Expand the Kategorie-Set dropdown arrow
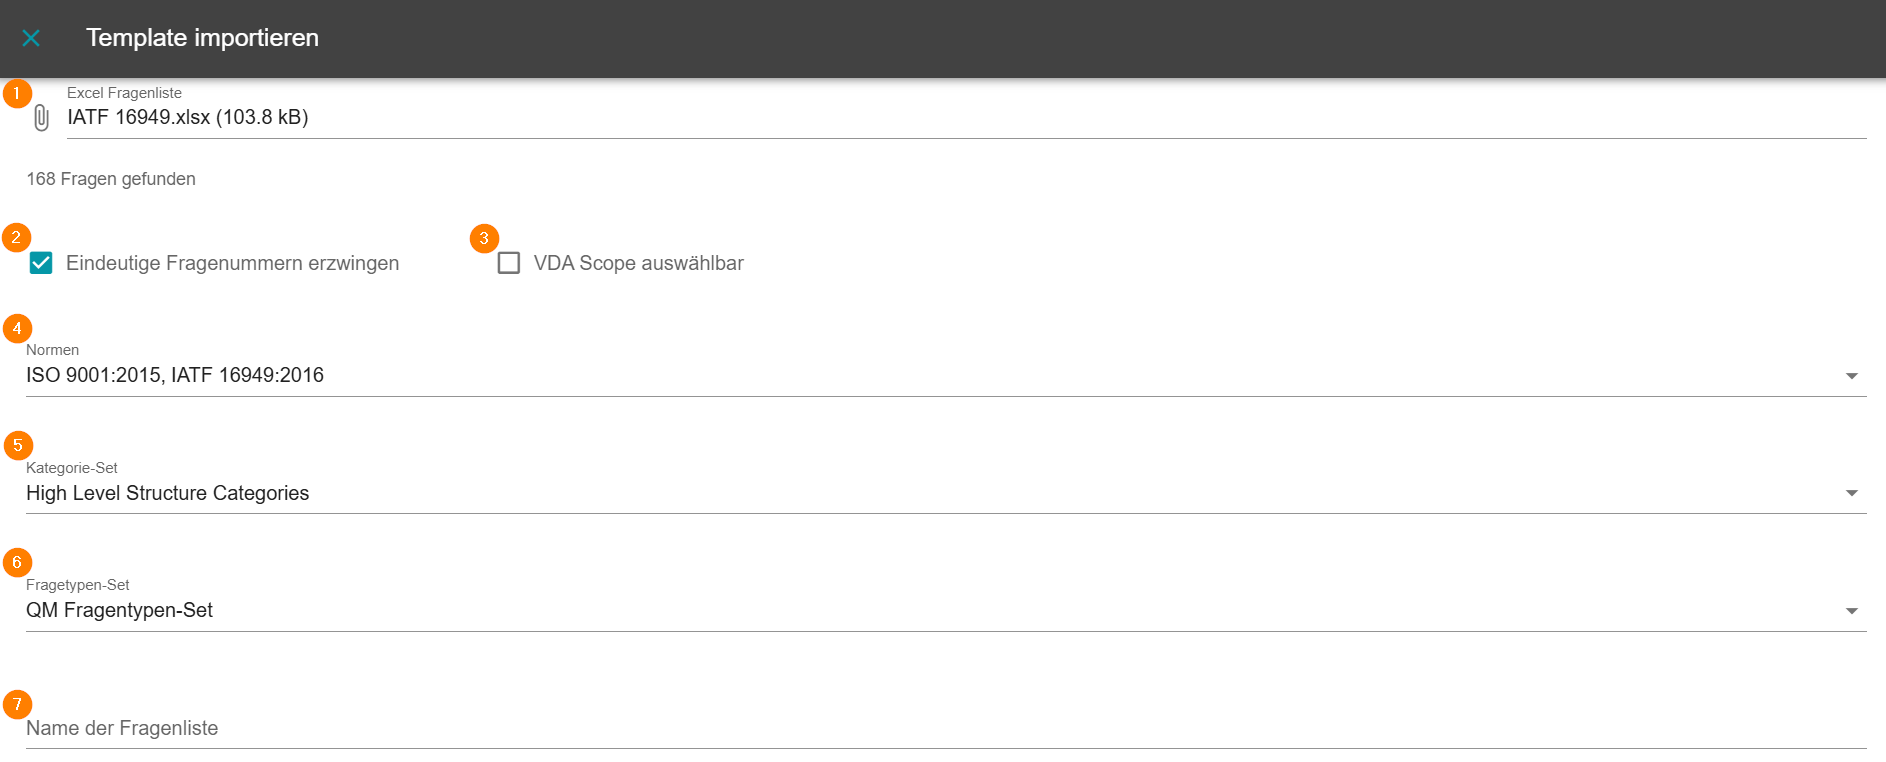This screenshot has width=1886, height=762. (x=1851, y=493)
